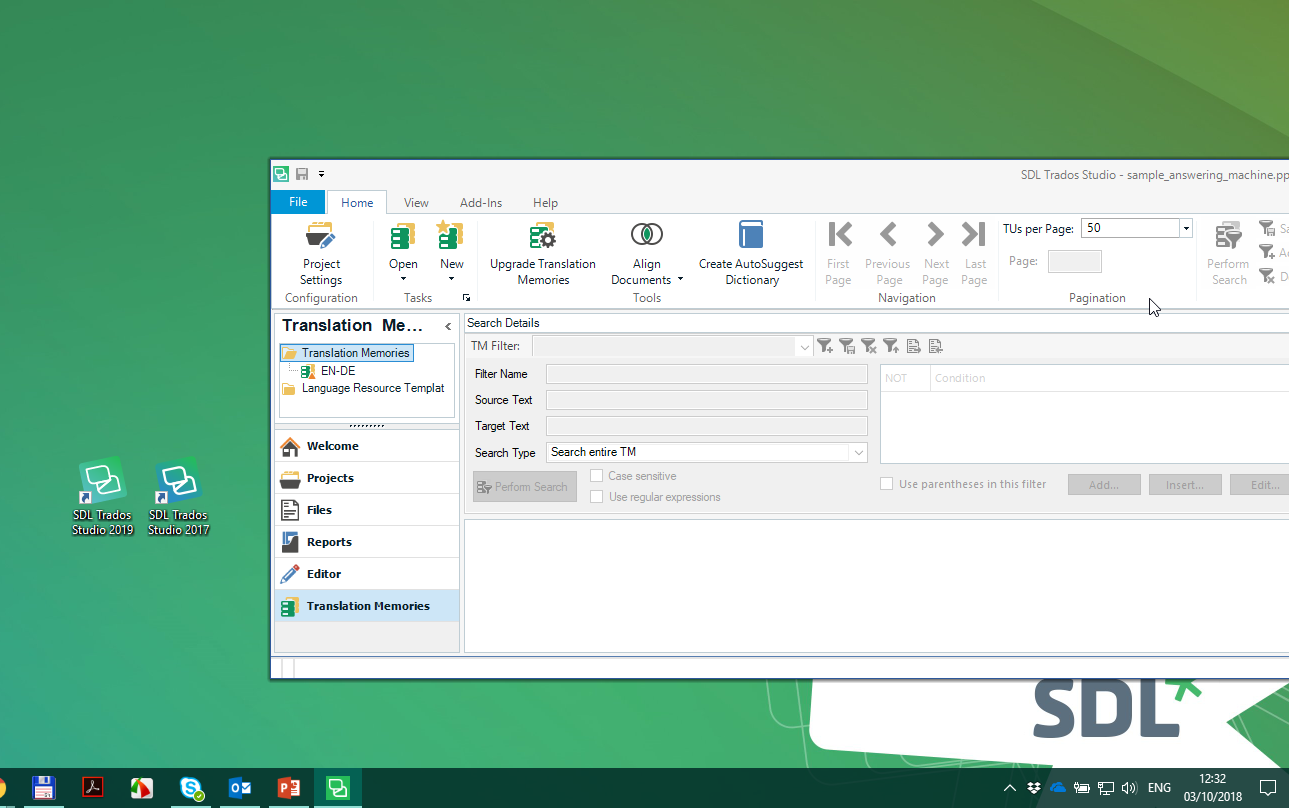Open PowerPoint from the Windows taskbar
This screenshot has width=1289, height=808.
289,788
